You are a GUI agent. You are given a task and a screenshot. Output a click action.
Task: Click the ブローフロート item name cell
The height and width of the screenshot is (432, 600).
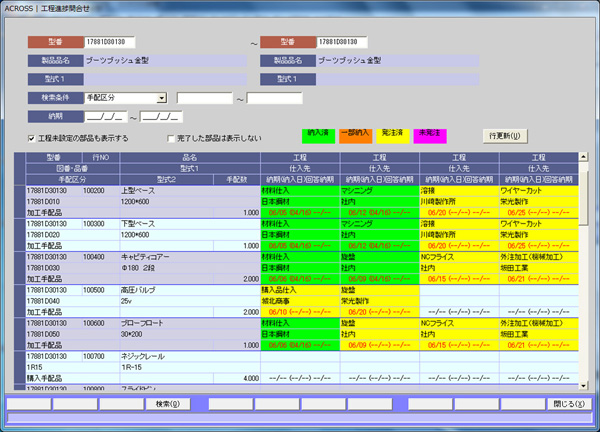[190, 323]
